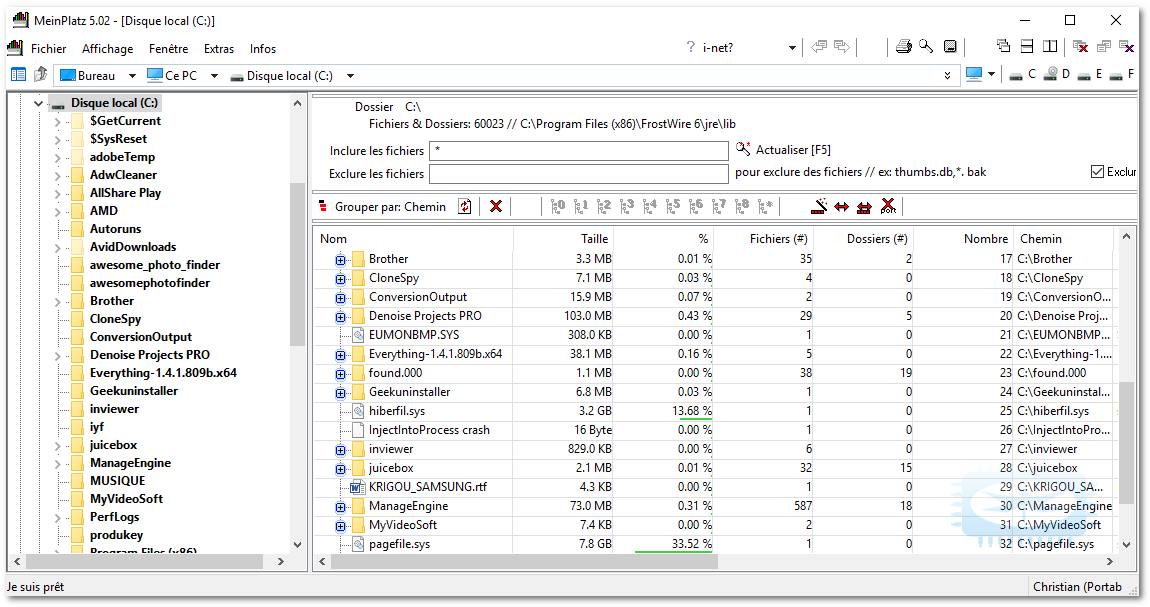Open the Fichier menu
The height and width of the screenshot is (607, 1150).
pos(48,48)
